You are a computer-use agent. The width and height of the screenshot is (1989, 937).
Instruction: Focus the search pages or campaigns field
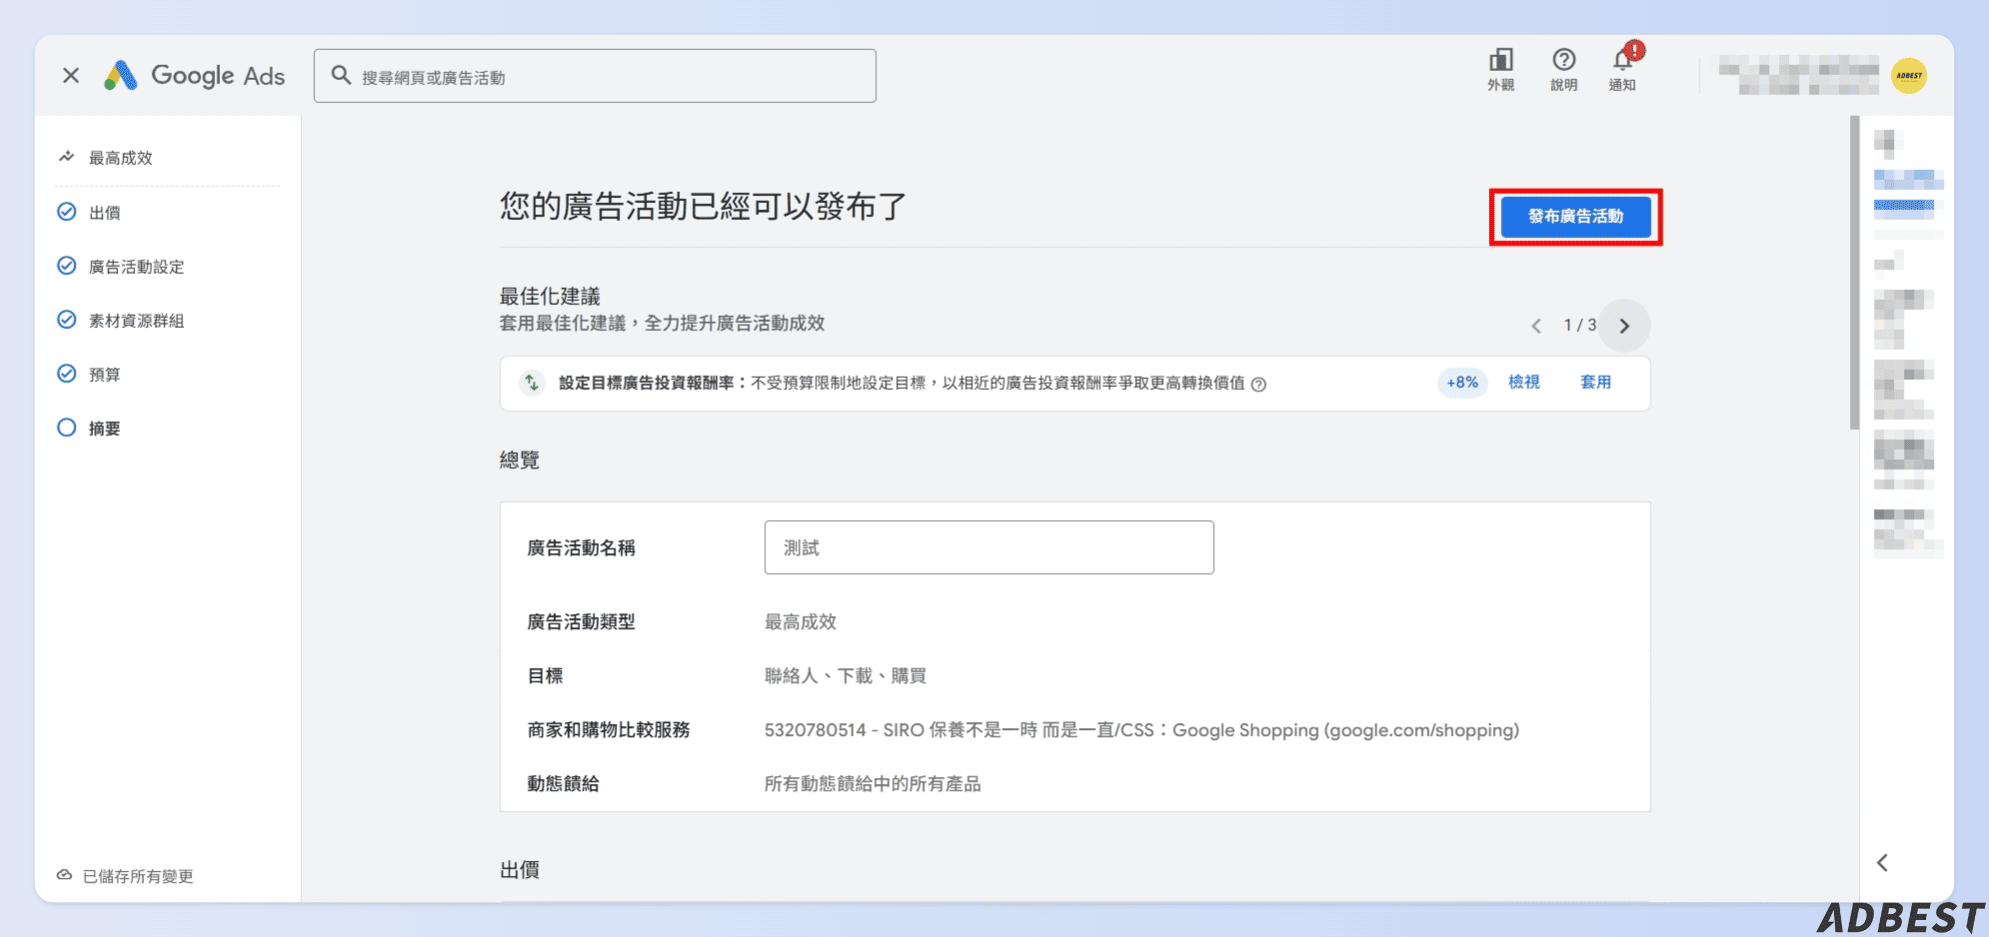pos(595,76)
